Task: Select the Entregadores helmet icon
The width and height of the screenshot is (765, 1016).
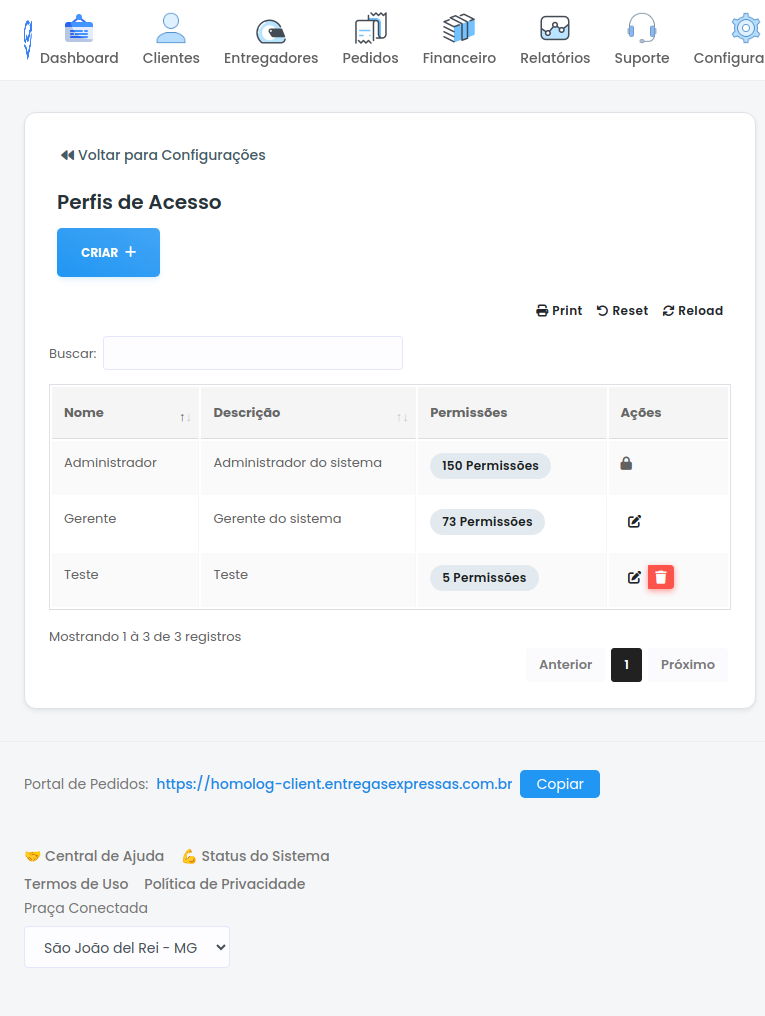Action: pos(270,28)
